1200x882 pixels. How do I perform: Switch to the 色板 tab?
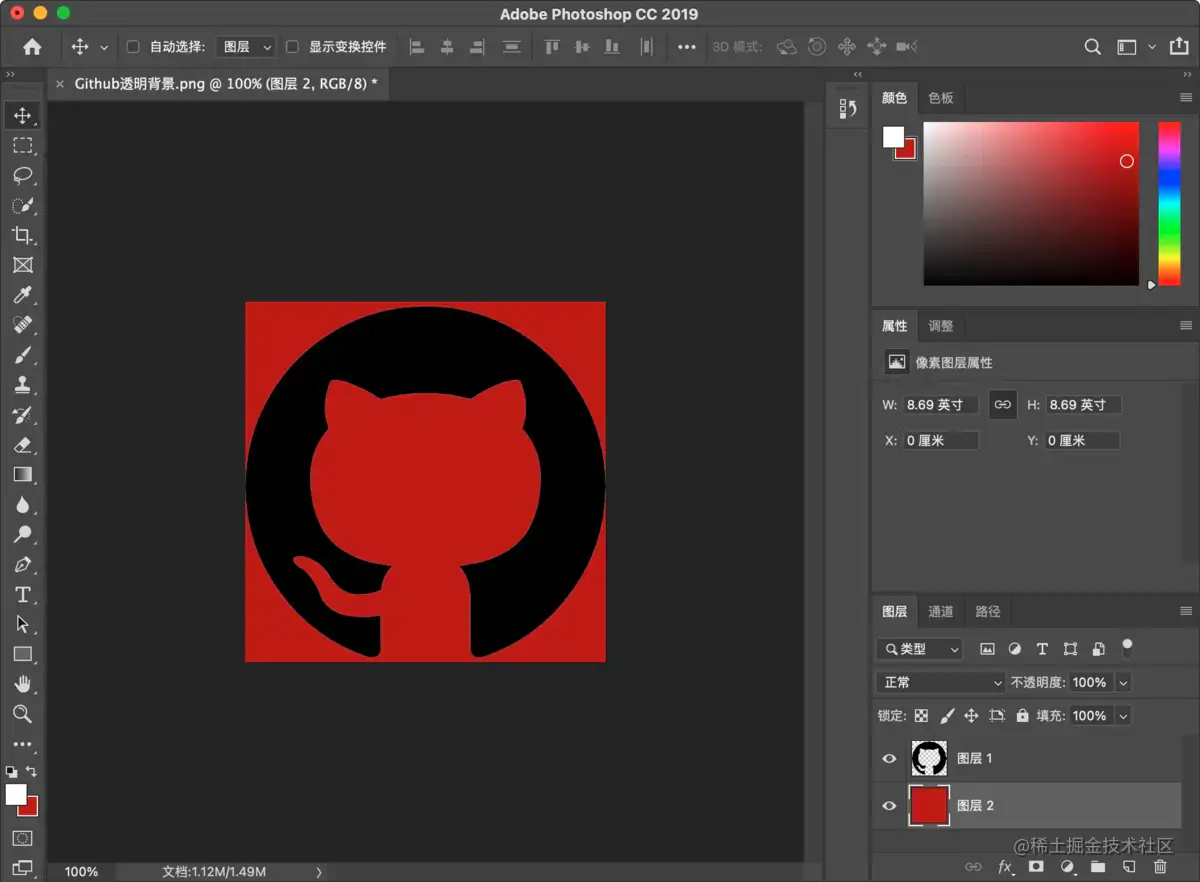pos(940,98)
